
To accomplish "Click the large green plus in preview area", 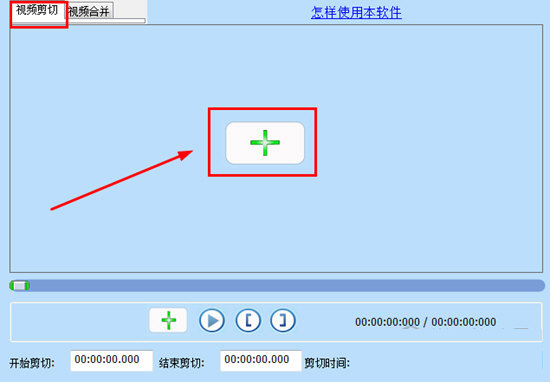I will [265, 143].
